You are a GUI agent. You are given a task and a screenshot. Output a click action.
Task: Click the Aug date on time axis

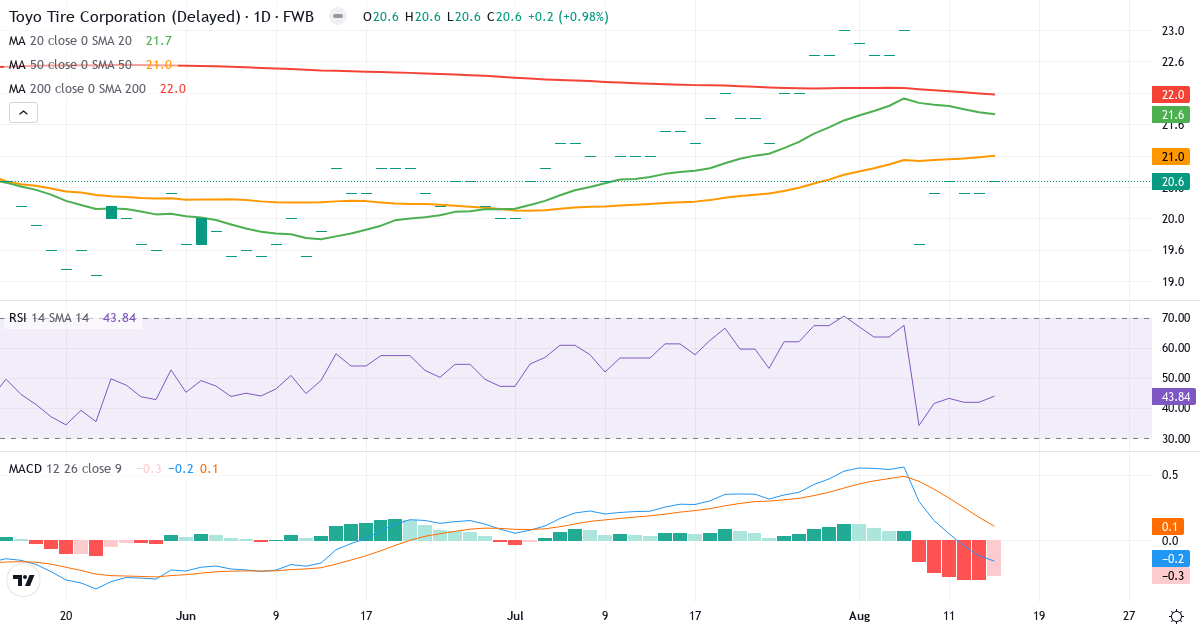coord(859,616)
